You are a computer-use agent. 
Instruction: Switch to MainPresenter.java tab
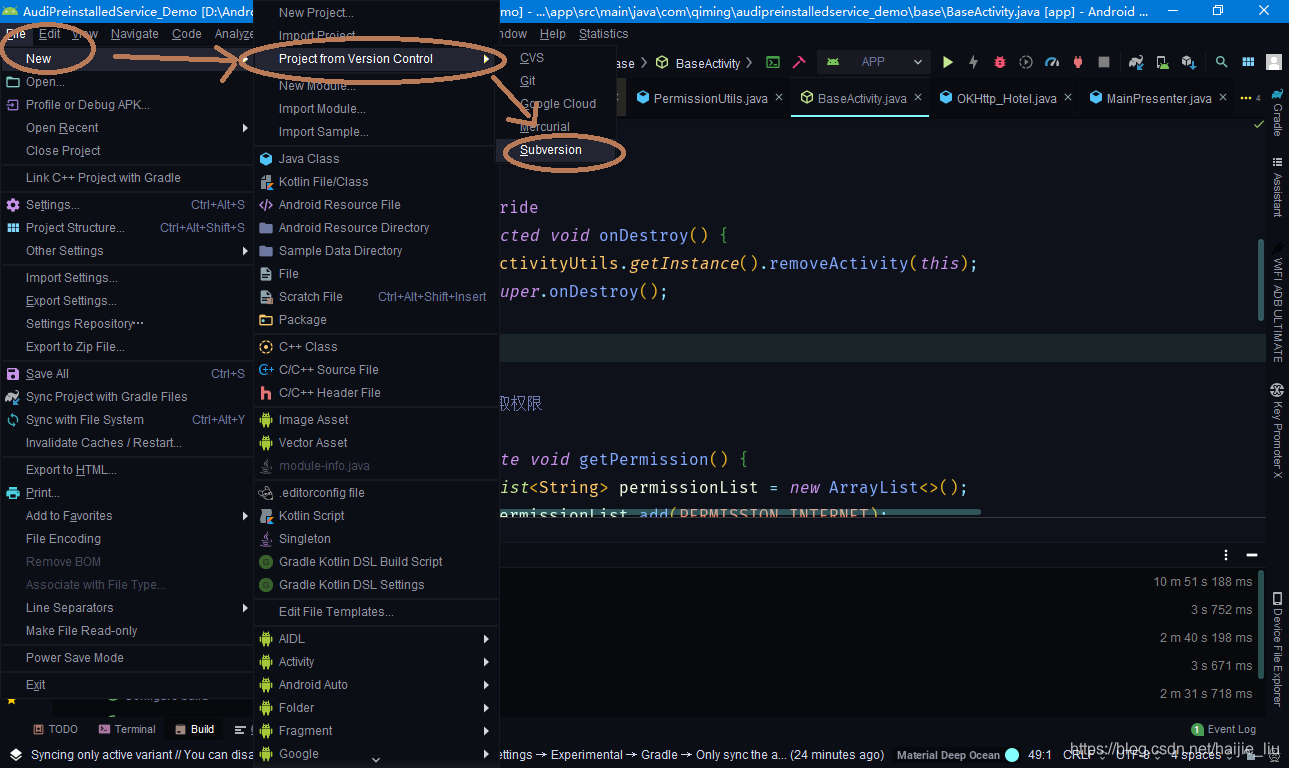tap(1159, 98)
